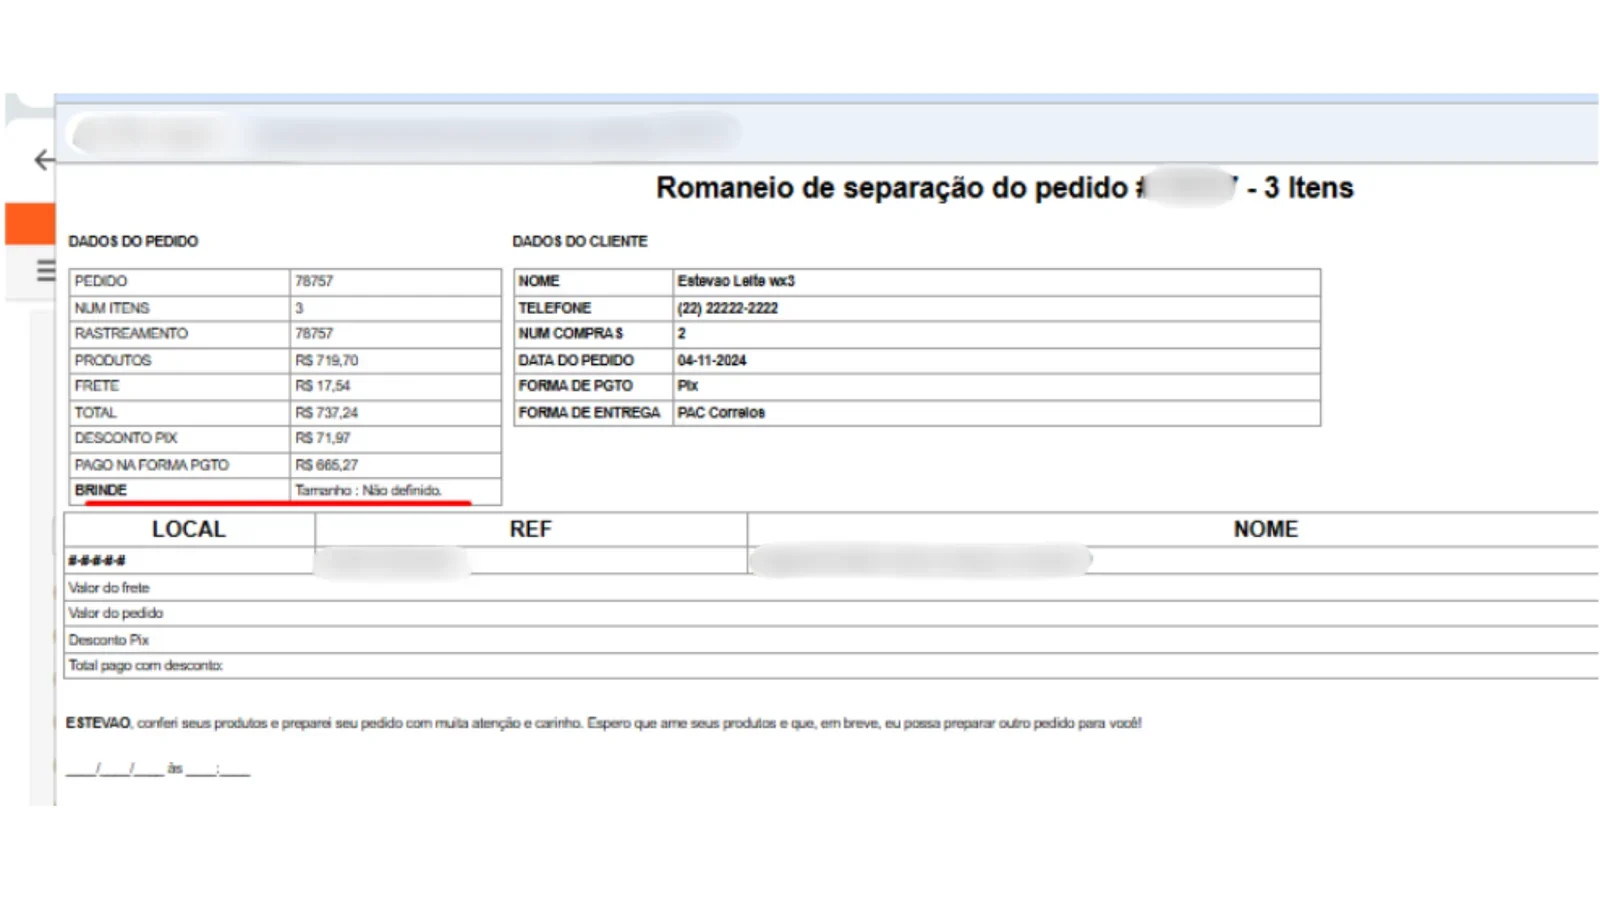
Task: Click the client name 'Estevao Leite wx3'
Action: point(736,281)
